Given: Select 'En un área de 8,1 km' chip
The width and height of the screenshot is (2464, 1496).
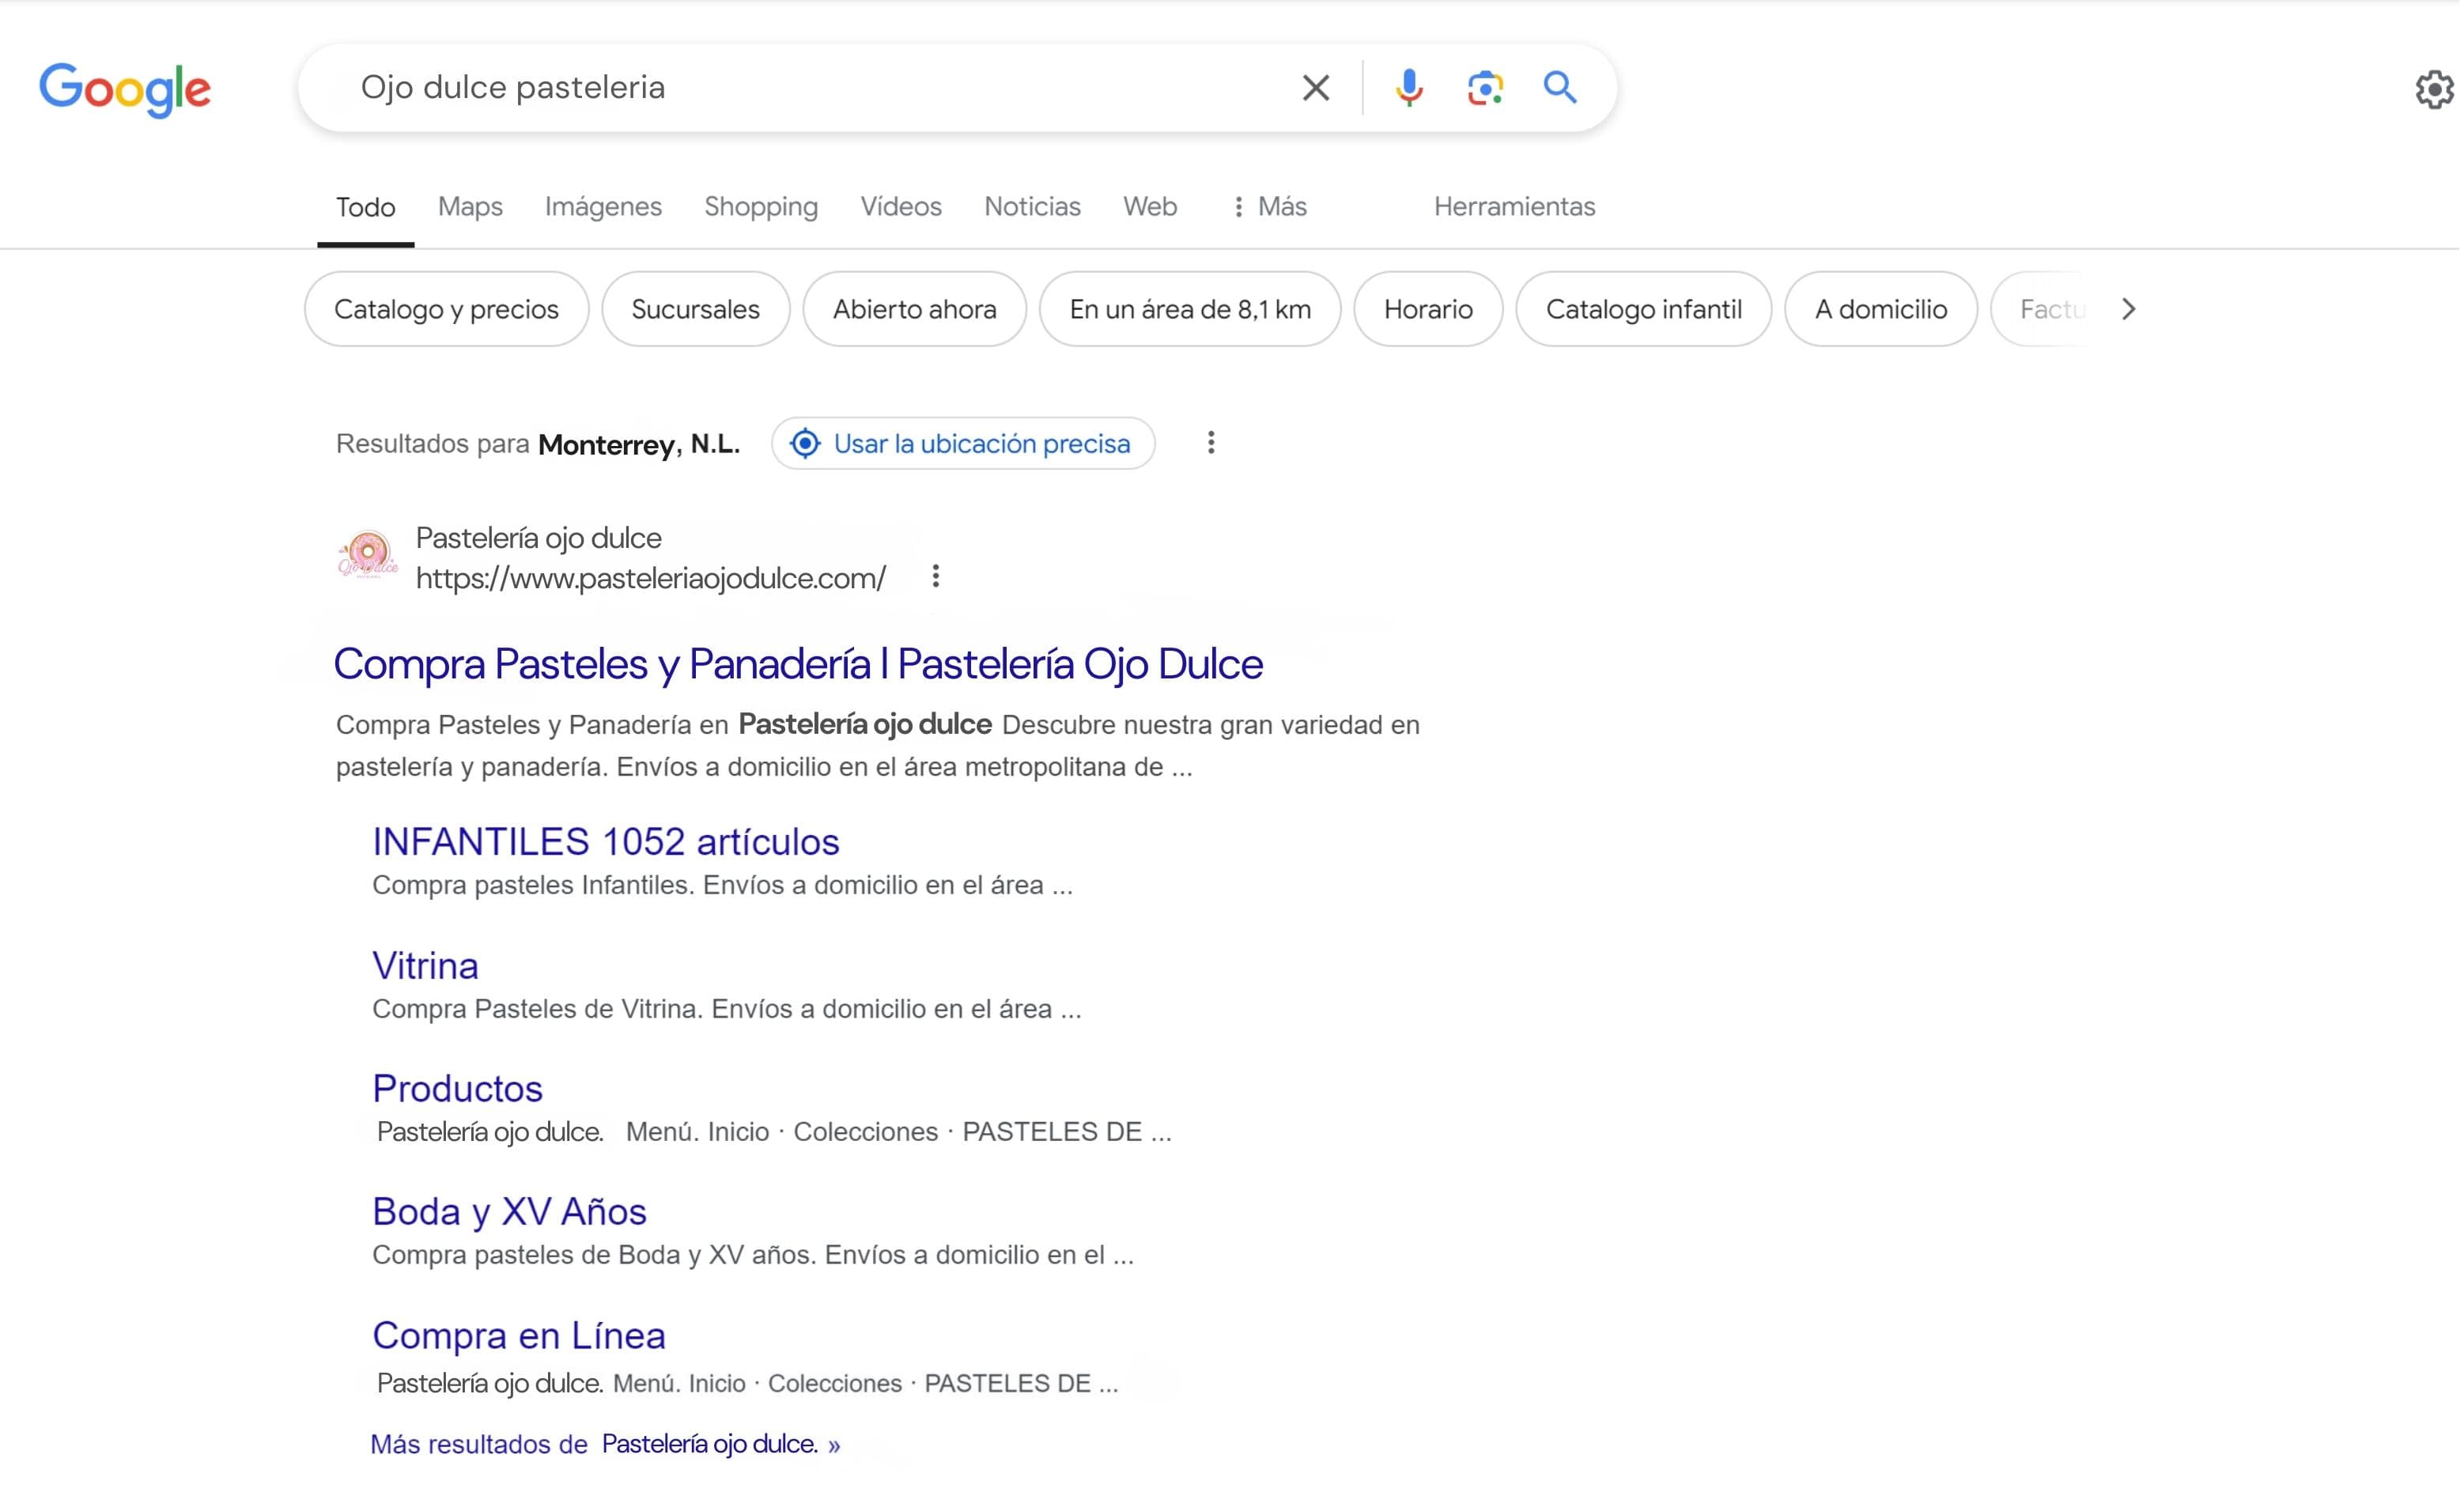Looking at the screenshot, I should click(x=1192, y=310).
